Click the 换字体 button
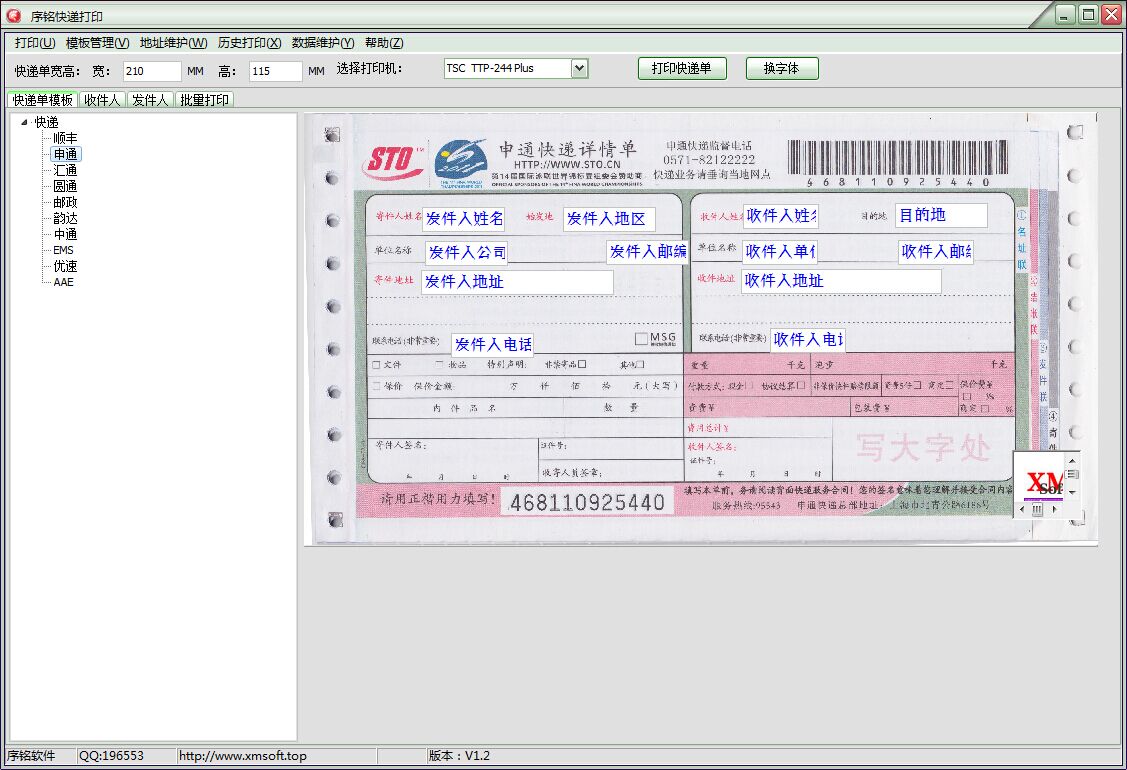The image size is (1127, 770). [x=781, y=68]
